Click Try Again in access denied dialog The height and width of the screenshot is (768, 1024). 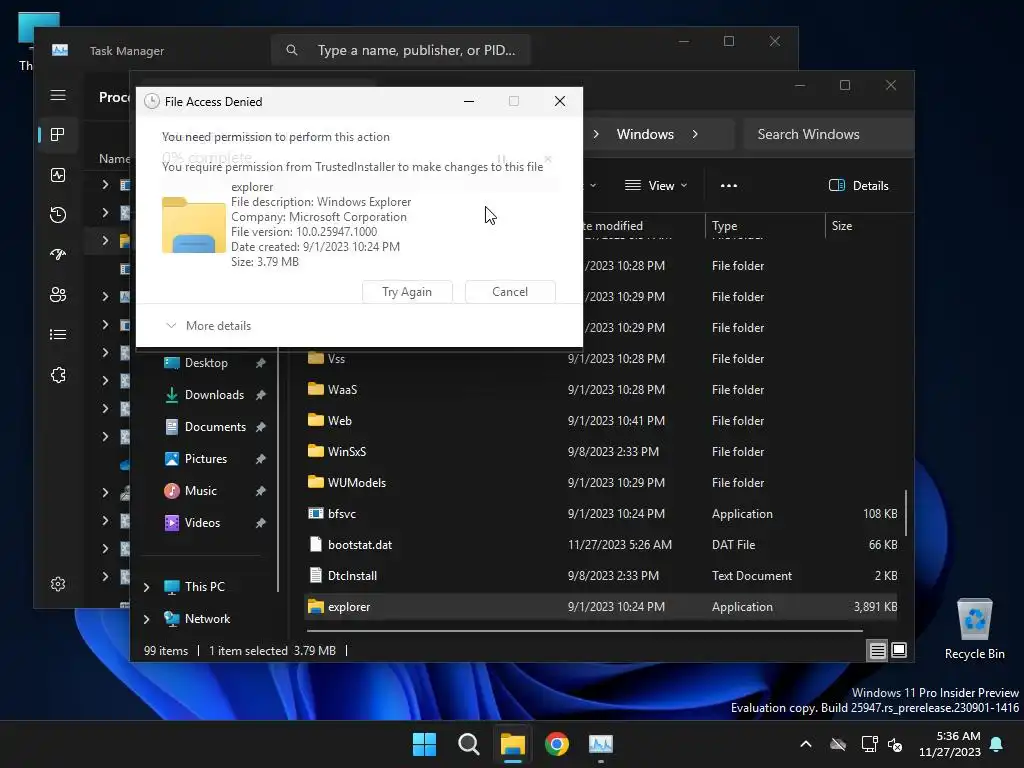point(407,292)
